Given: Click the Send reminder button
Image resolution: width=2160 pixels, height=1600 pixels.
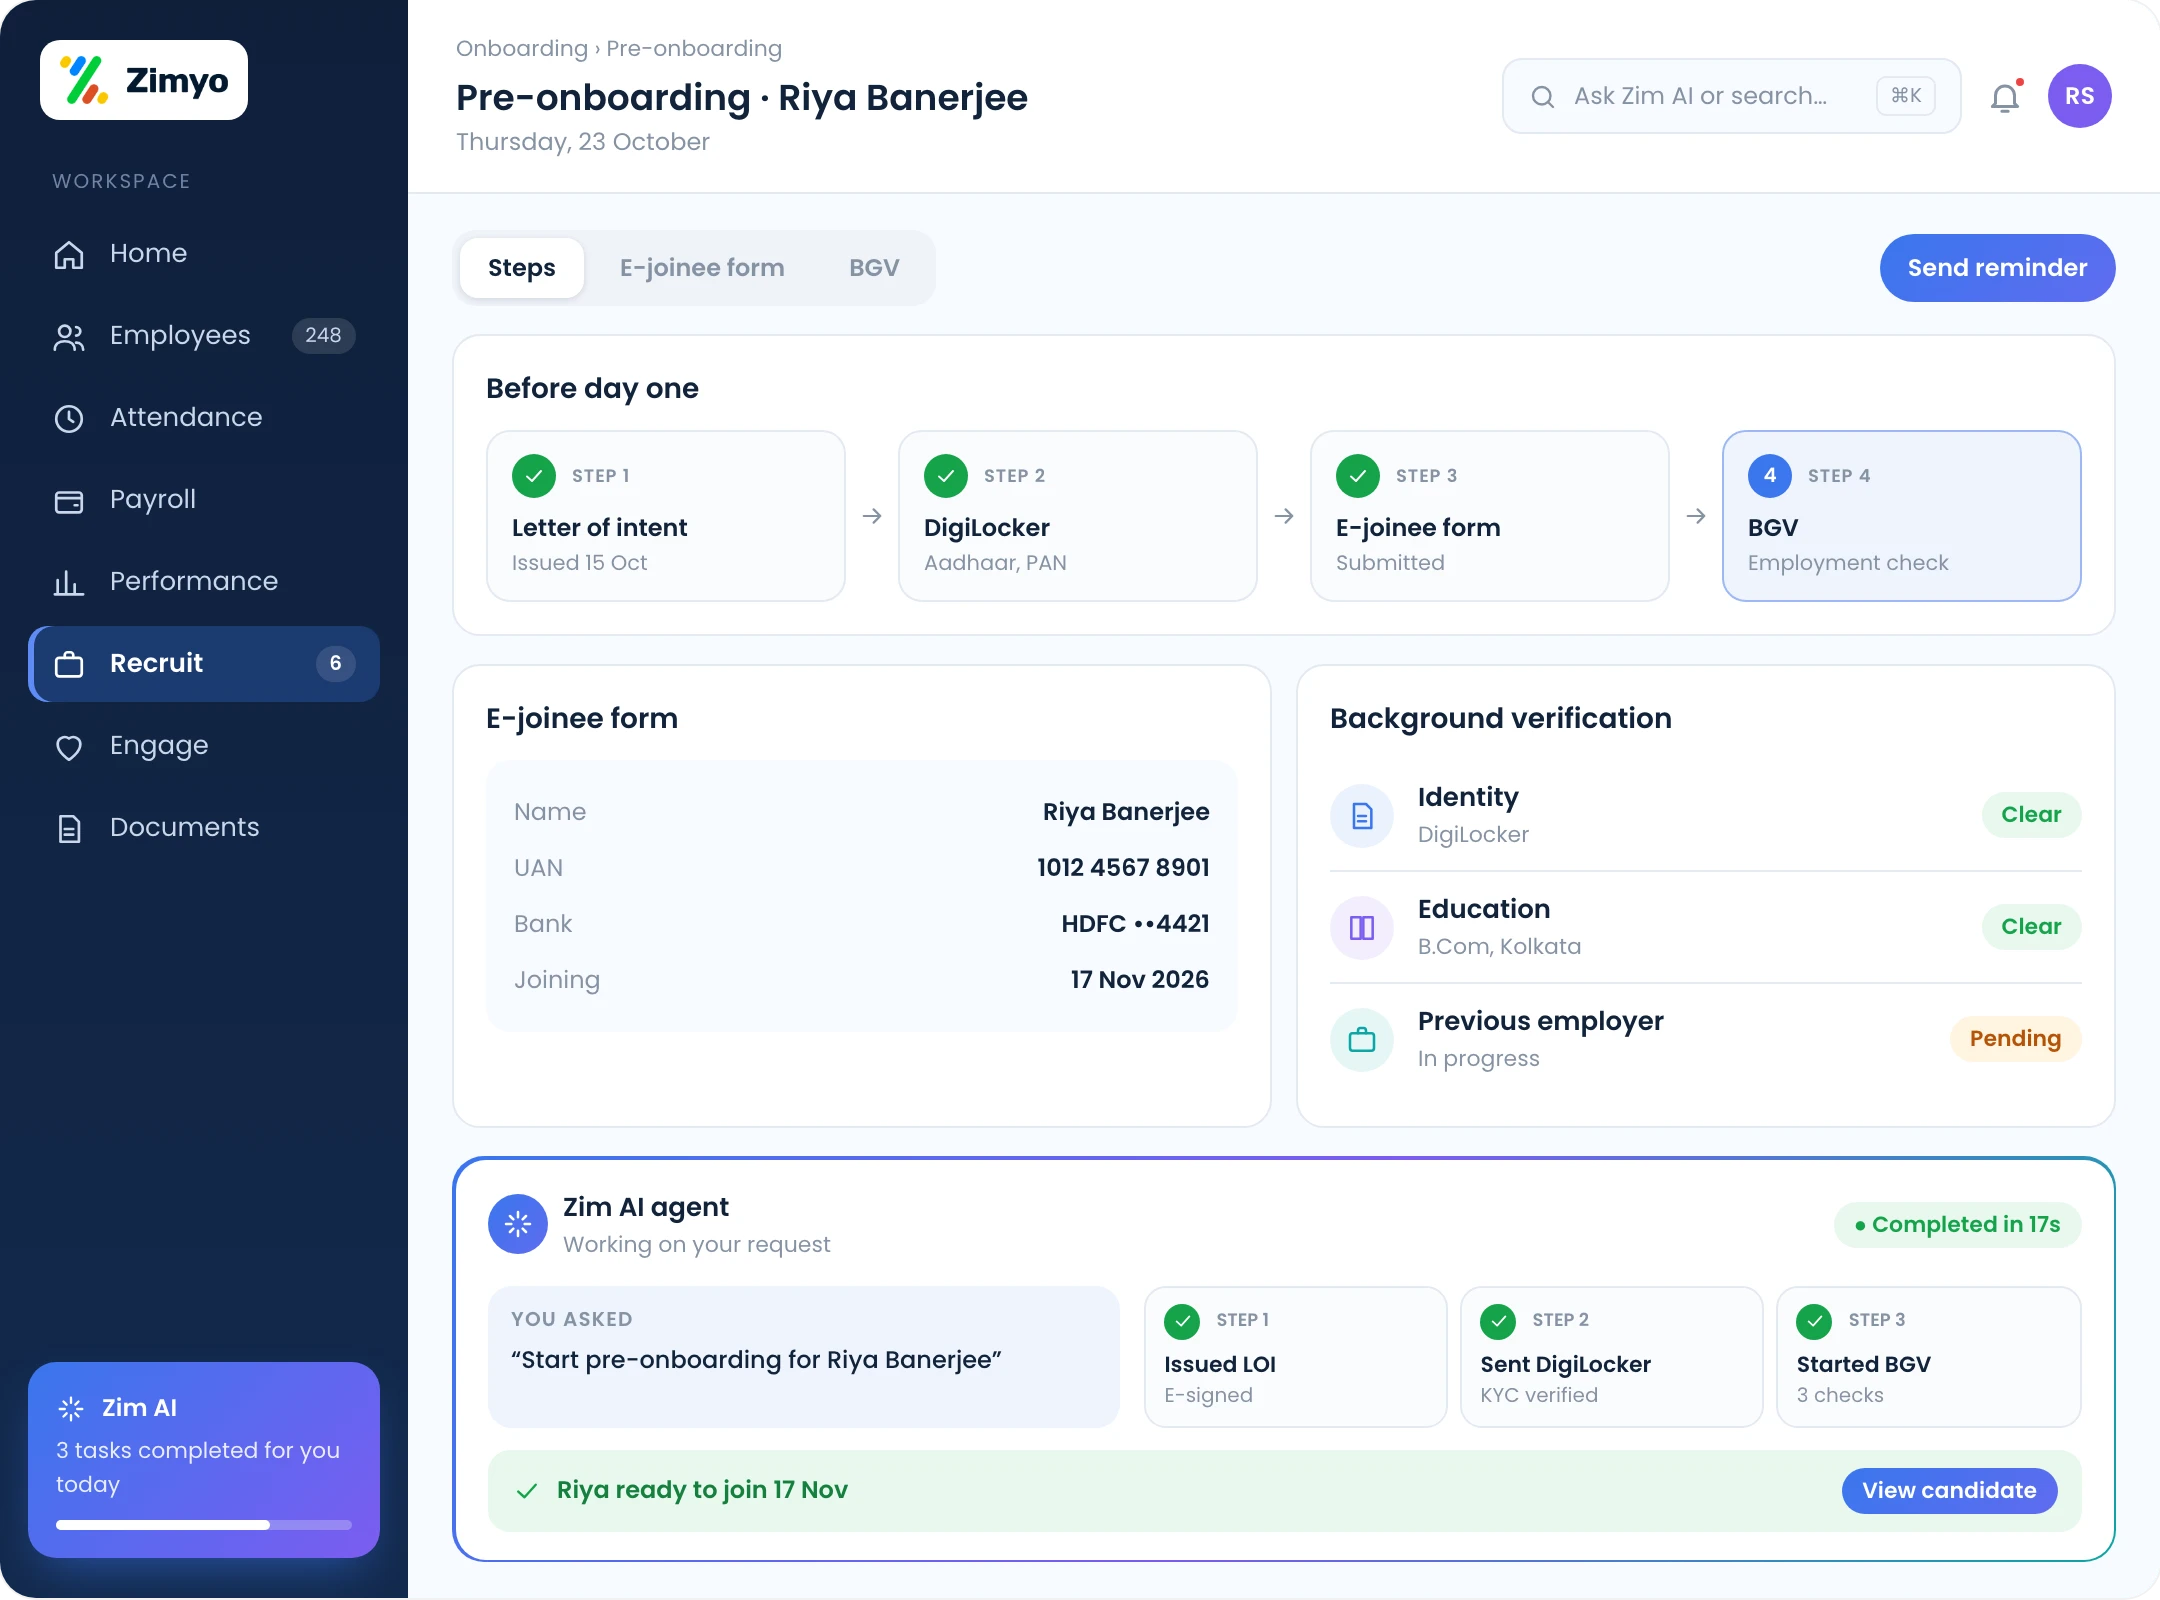Looking at the screenshot, I should [1998, 268].
